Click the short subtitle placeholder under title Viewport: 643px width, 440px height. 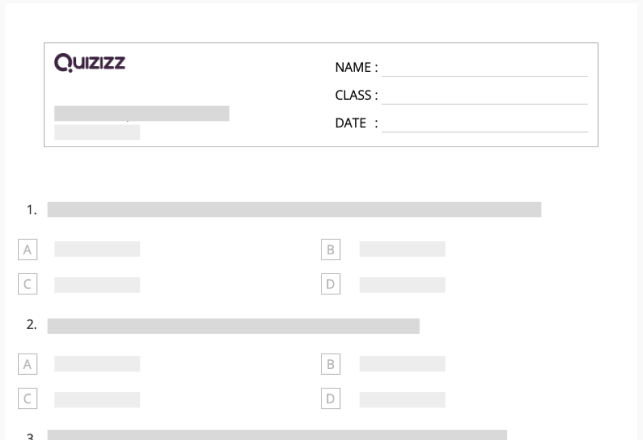pos(97,132)
